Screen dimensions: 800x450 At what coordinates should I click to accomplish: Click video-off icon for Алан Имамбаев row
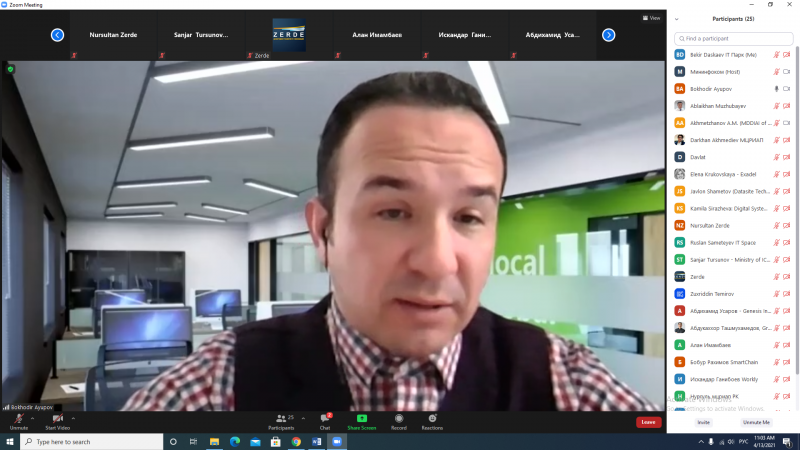(x=787, y=345)
